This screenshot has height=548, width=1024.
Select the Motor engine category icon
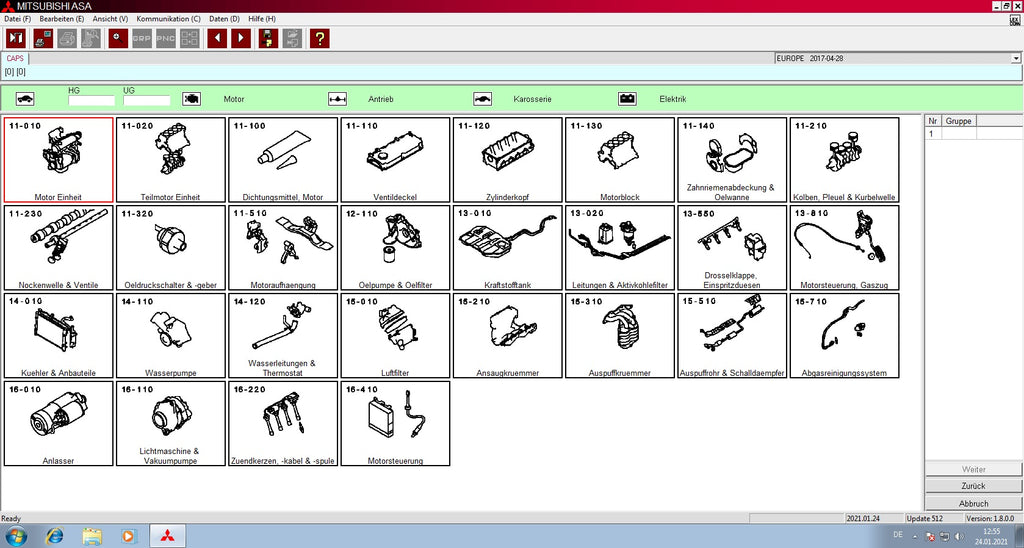[x=192, y=100]
